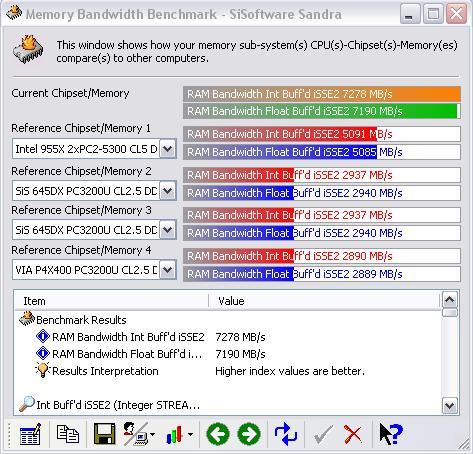This screenshot has width=473, height=454.
Task: Minimize the Sandra benchmark window
Action: coord(410,14)
